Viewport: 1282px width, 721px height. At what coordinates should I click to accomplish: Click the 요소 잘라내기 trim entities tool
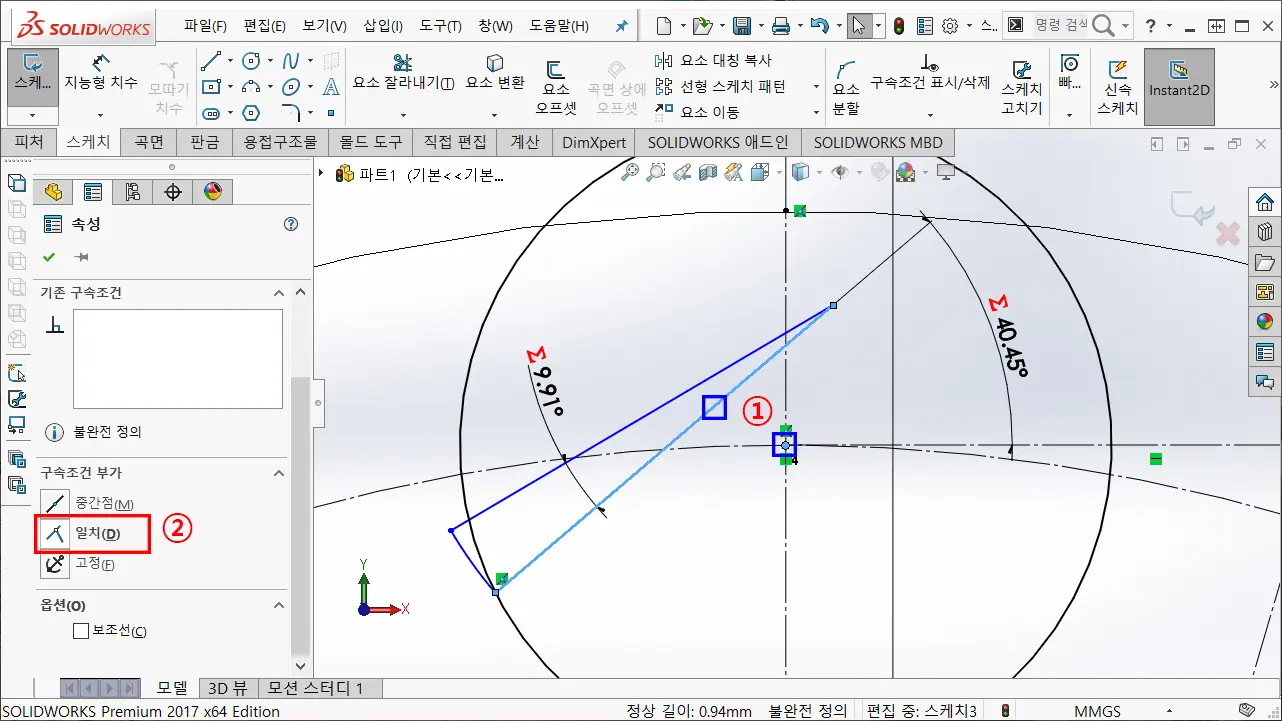[403, 72]
